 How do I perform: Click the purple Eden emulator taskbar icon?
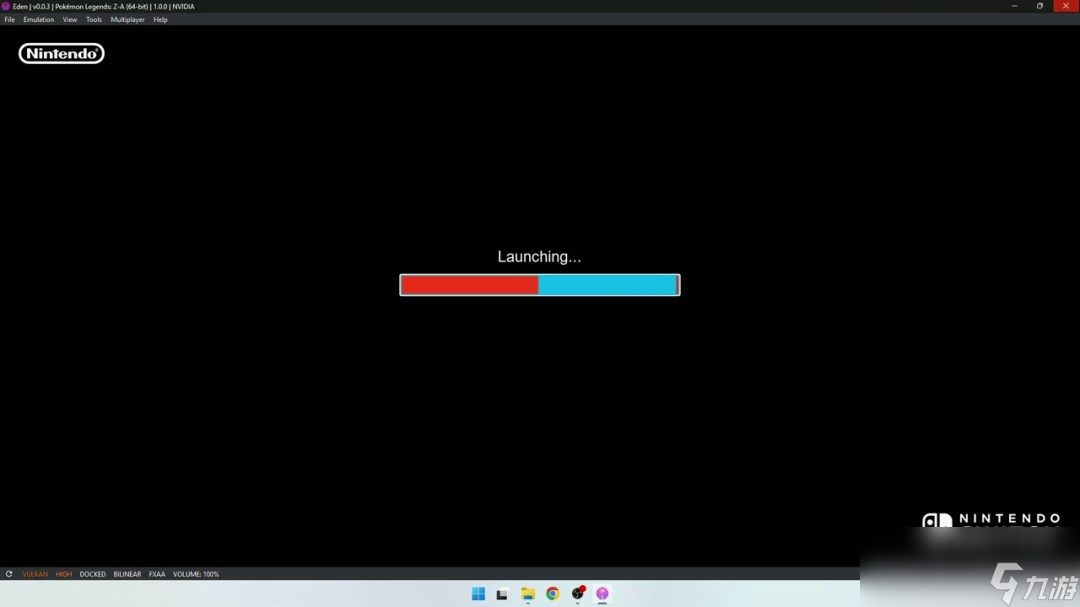[x=602, y=594]
